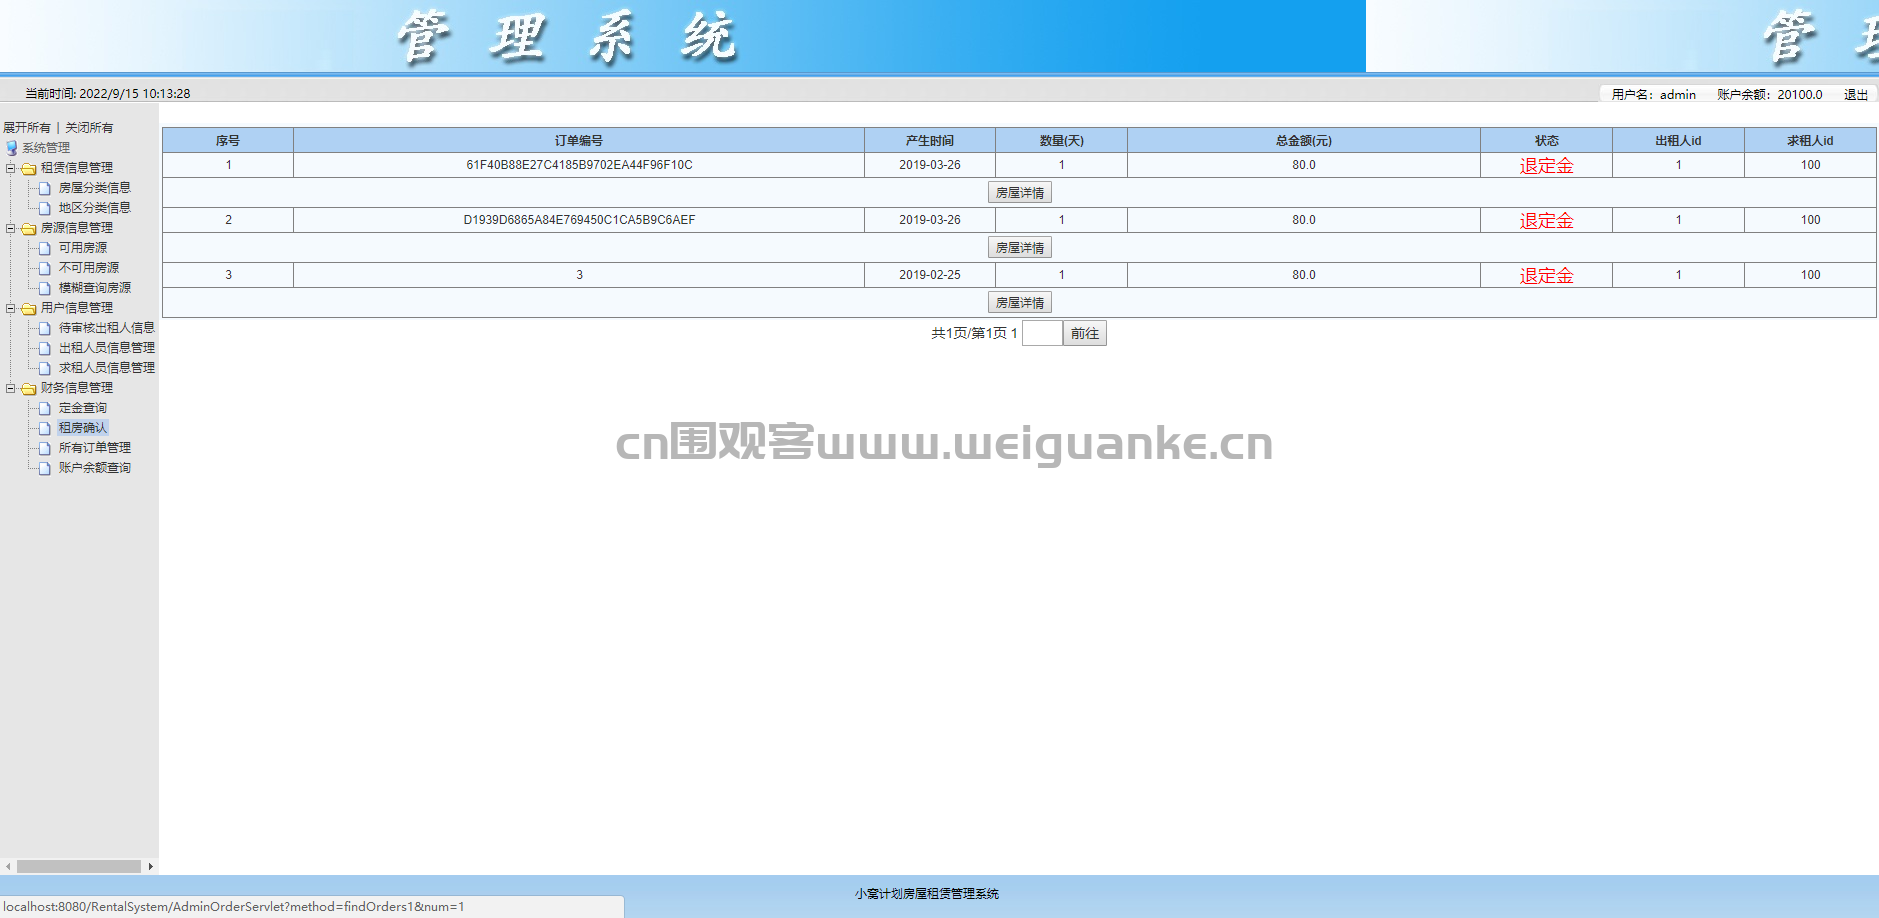Open the 所有订单管理 menu item
Viewport: 1879px width, 918px height.
pyautogui.click(x=95, y=448)
